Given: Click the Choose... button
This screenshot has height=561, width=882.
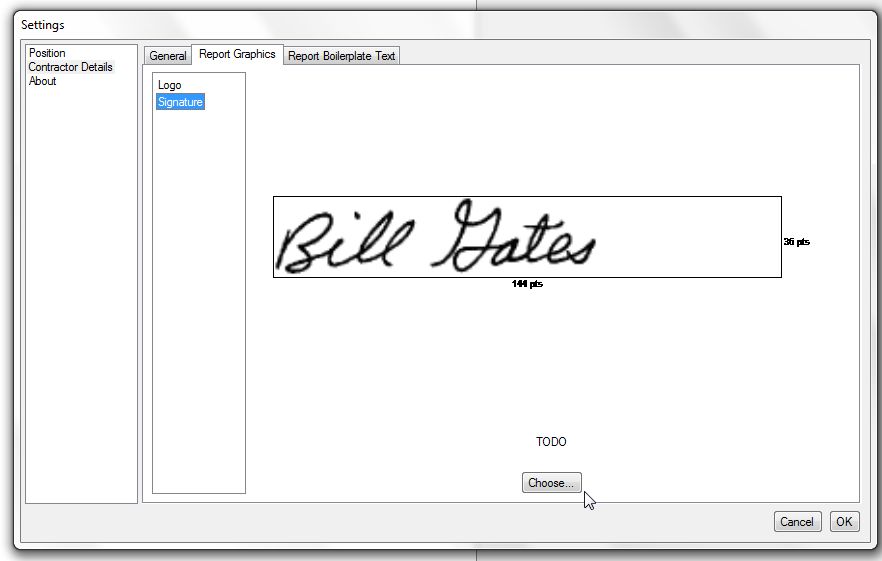Looking at the screenshot, I should coord(551,483).
